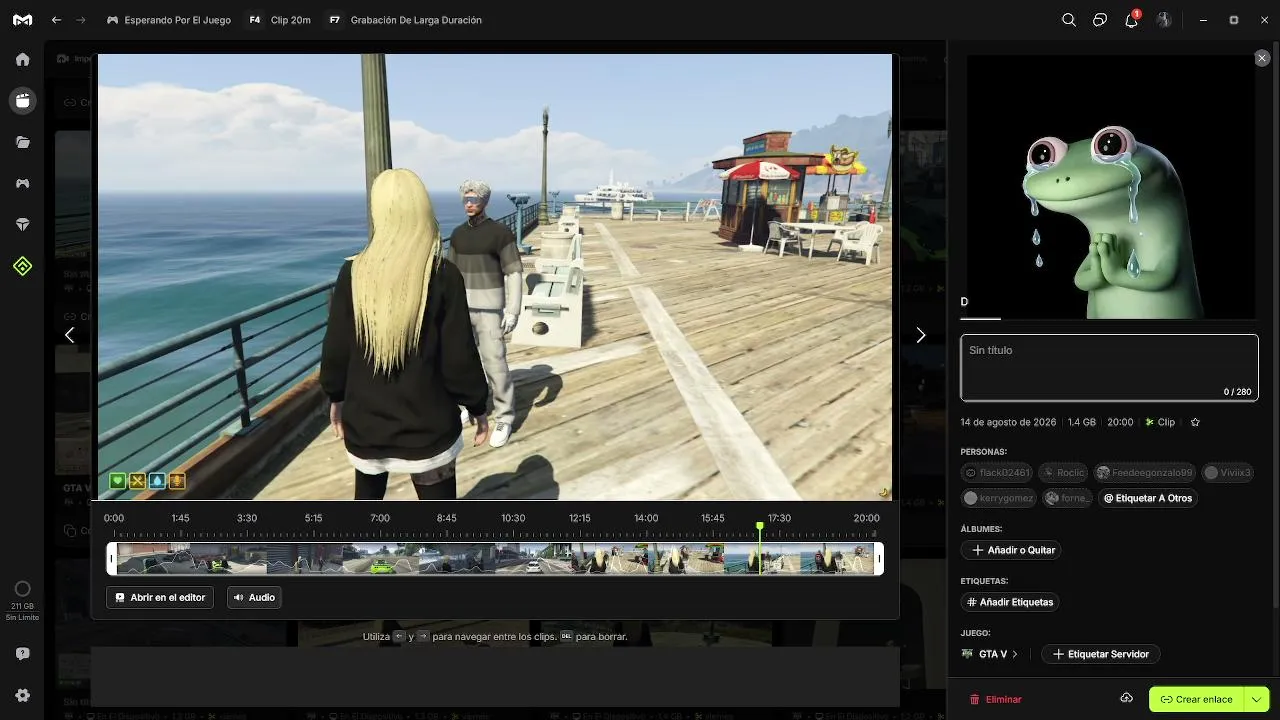Open the folders sidebar icon
Screen dimensions: 1280x720
tap(22, 142)
